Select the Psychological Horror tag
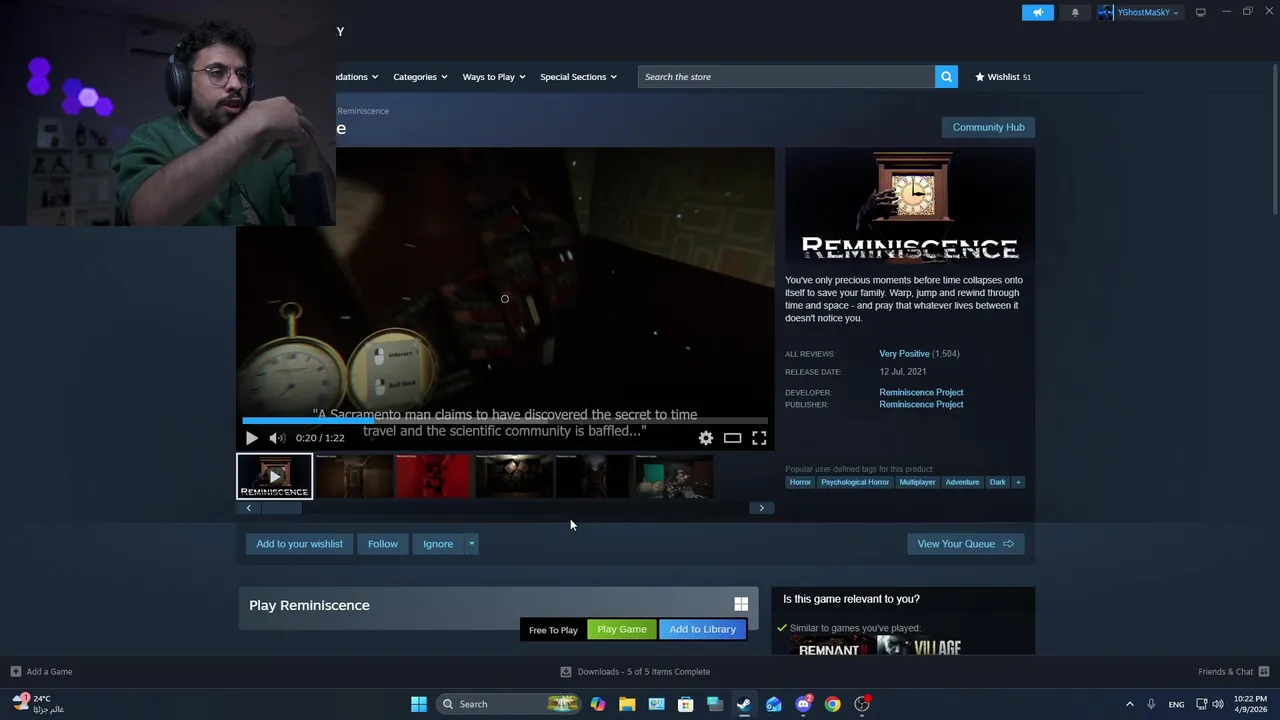 (x=855, y=482)
